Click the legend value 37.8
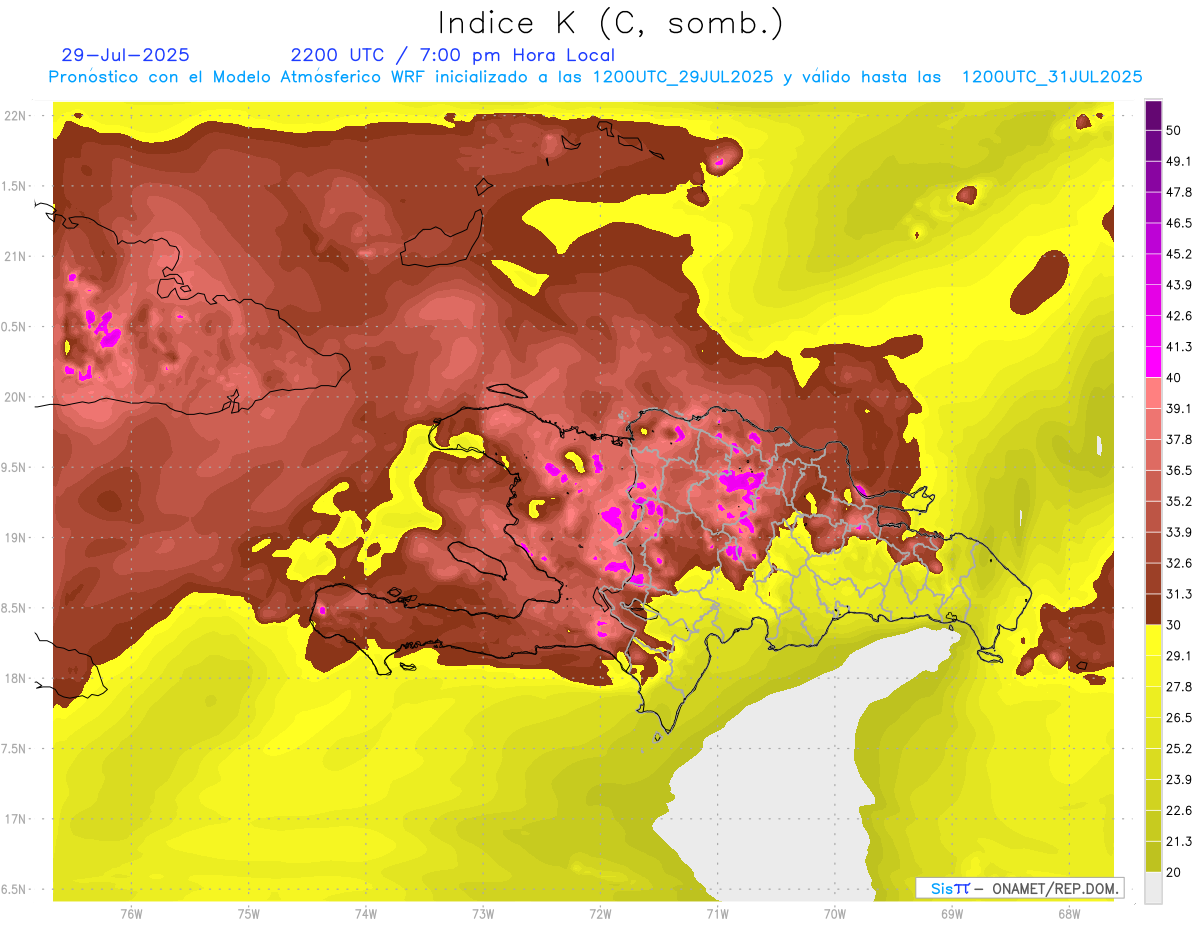 coord(1178,440)
